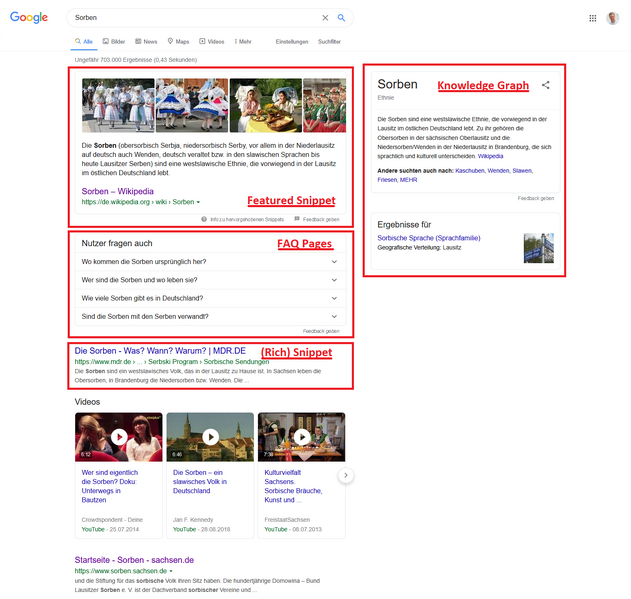Viewport: 631px width, 599px height.
Task: Play the video 'Wer sind eigentlich die Sorben'
Action: tap(119, 437)
